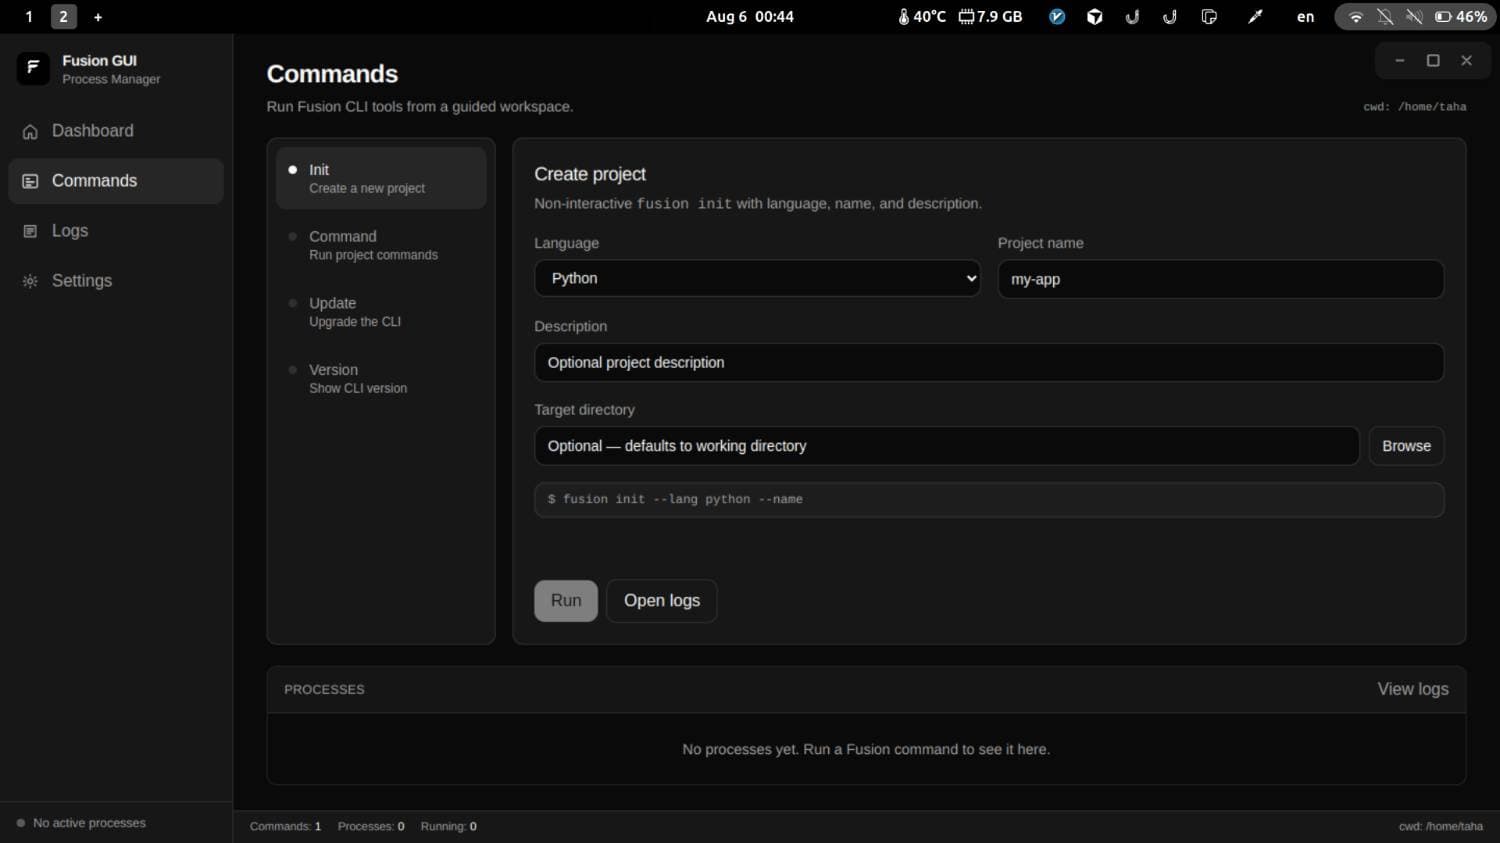
Task: Open the battery 46% indicator
Action: (x=1461, y=17)
